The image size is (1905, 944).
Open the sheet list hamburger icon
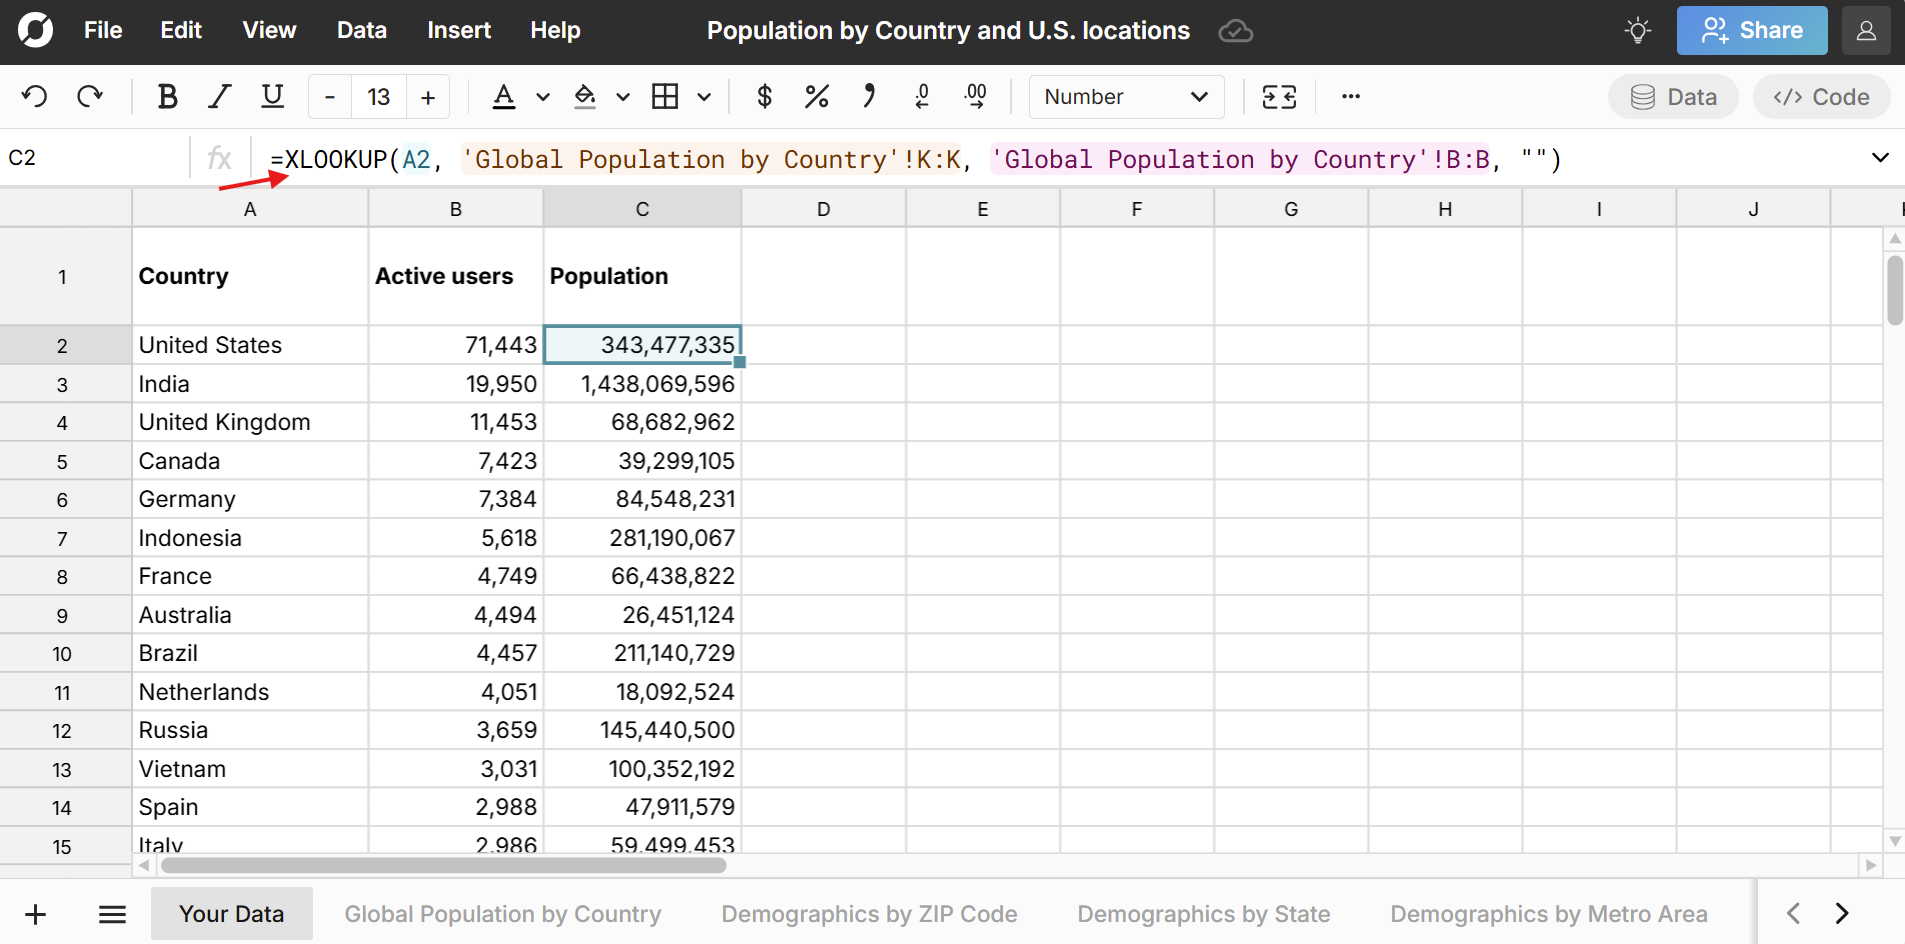pyautogui.click(x=112, y=914)
